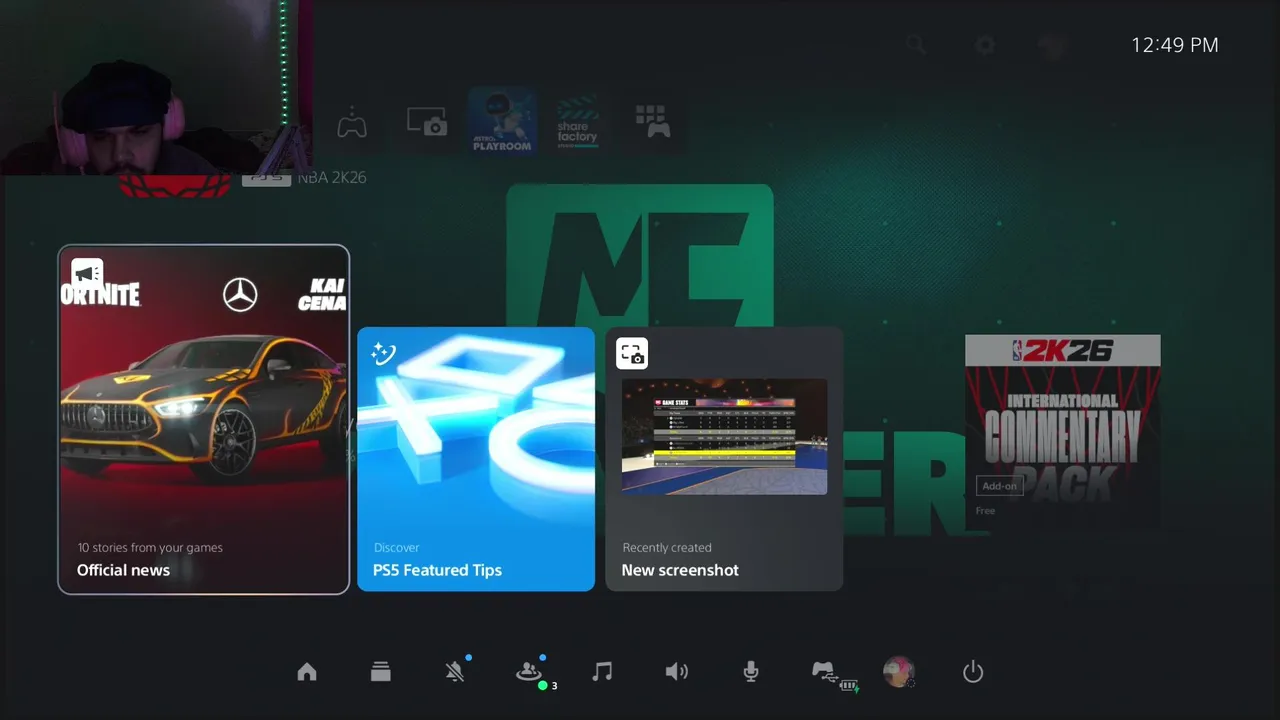
Task: Open the 2K26 International Commentary Pack add-on
Action: (x=1063, y=432)
